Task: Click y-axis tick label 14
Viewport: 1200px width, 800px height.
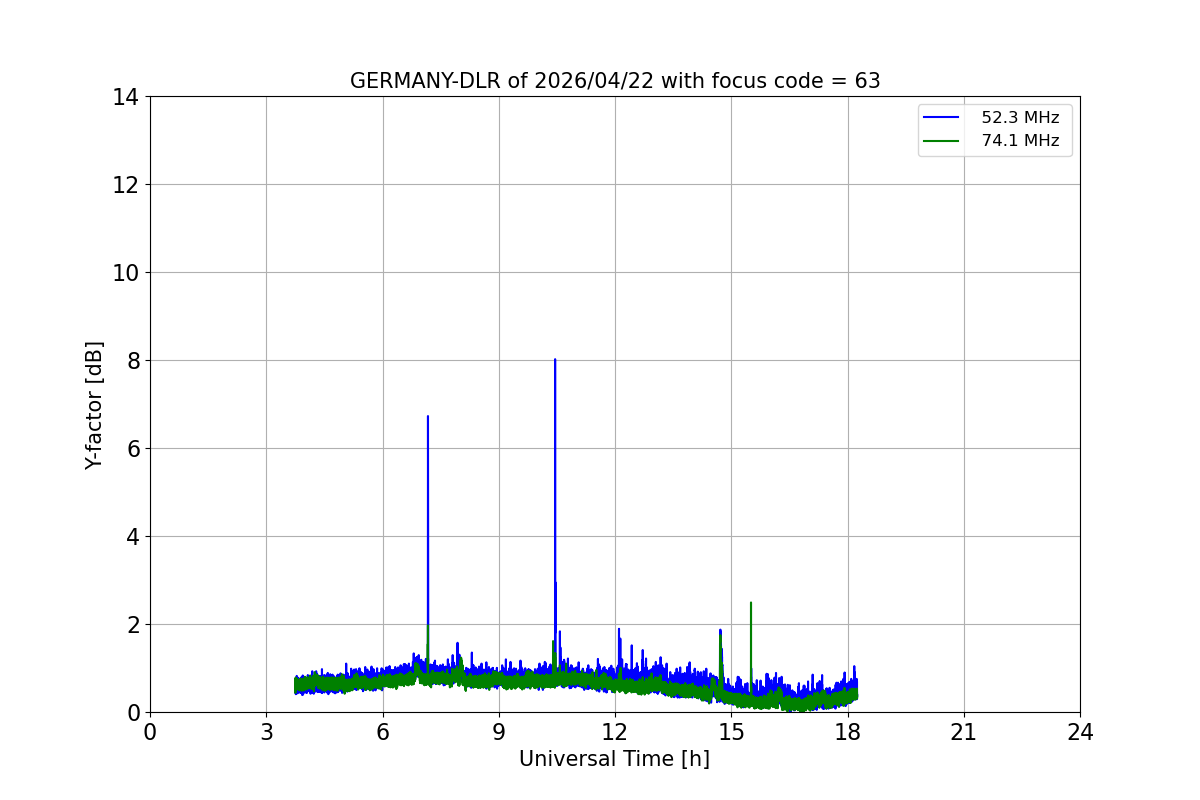Action: tap(126, 97)
